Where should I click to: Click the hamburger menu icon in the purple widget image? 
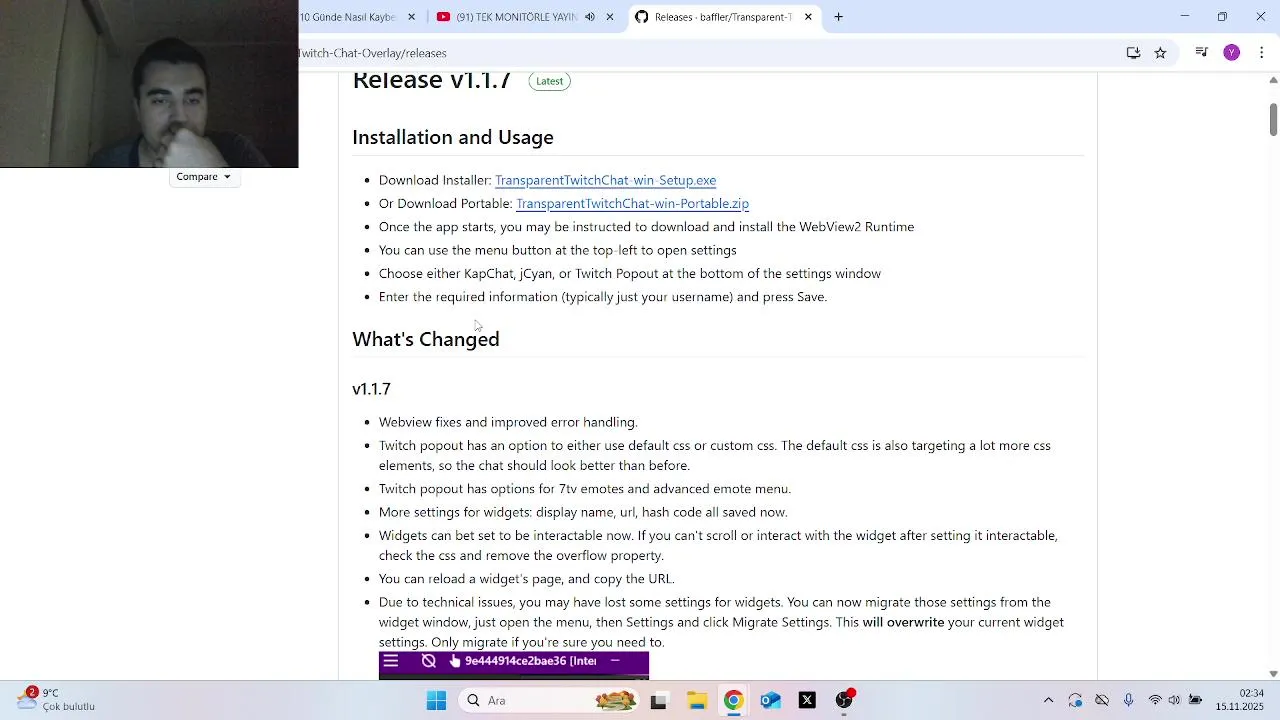[x=391, y=661]
